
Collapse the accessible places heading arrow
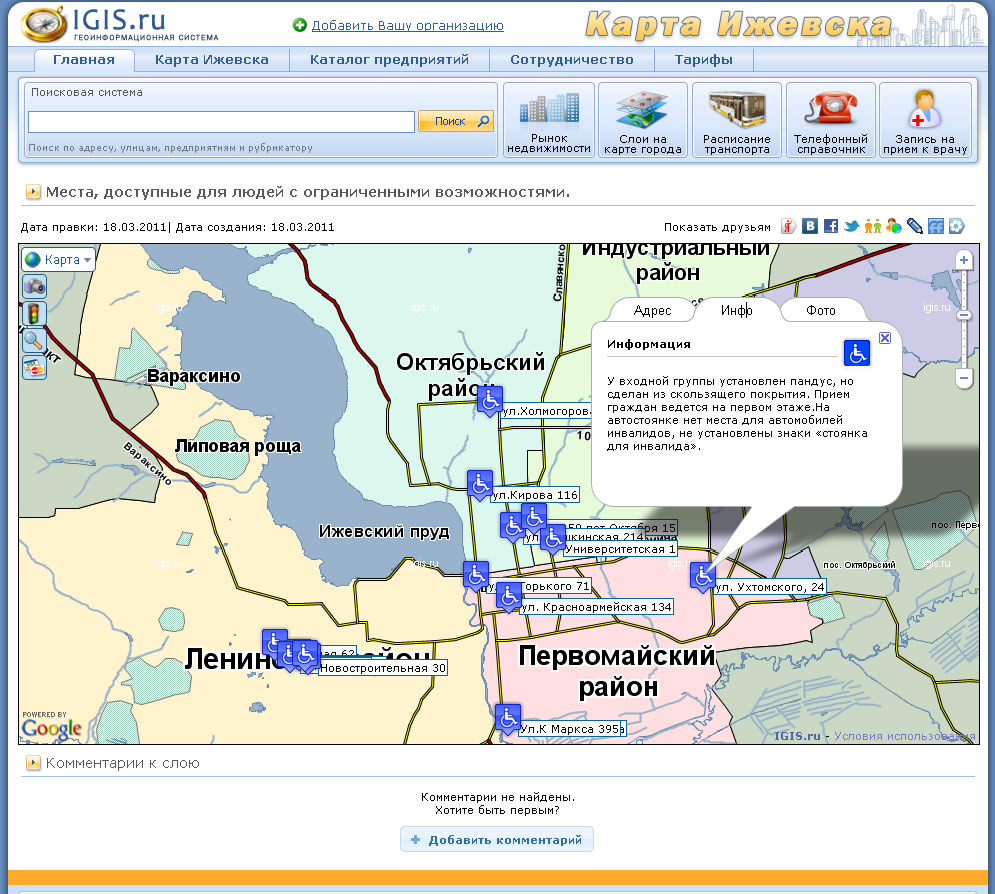tap(32, 192)
